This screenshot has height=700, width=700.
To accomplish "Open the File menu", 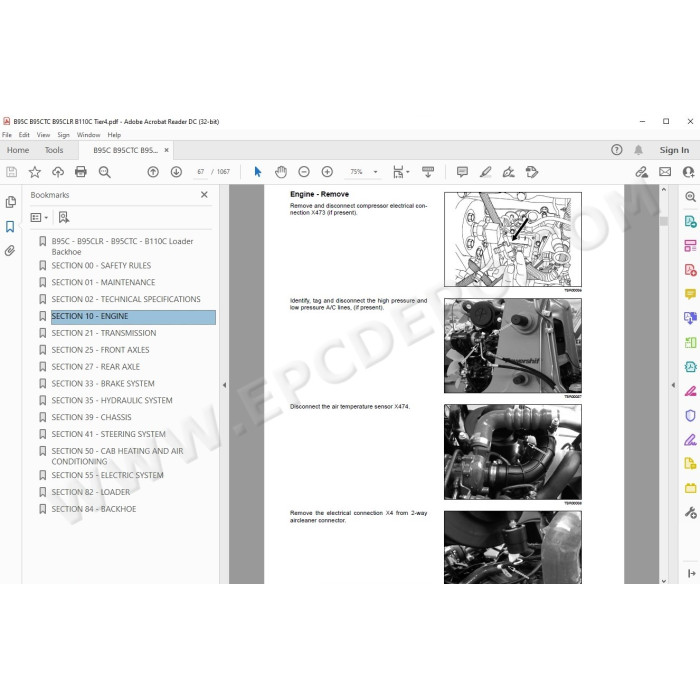I will click(x=7, y=135).
